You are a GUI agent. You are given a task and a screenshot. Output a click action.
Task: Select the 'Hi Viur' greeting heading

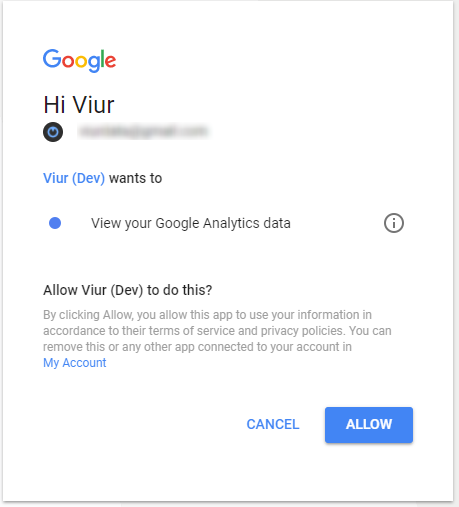(79, 105)
